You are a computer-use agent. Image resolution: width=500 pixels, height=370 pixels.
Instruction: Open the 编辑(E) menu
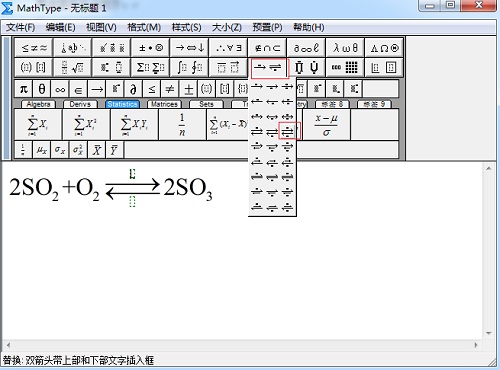coord(60,27)
